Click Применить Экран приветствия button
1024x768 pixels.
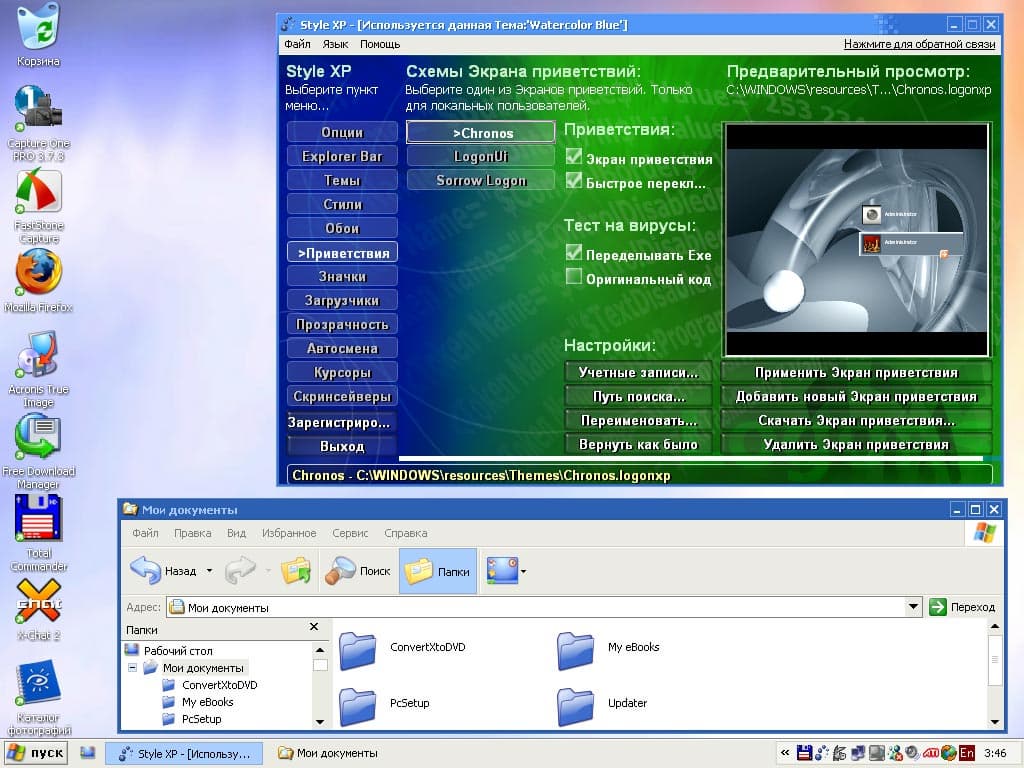(856, 372)
